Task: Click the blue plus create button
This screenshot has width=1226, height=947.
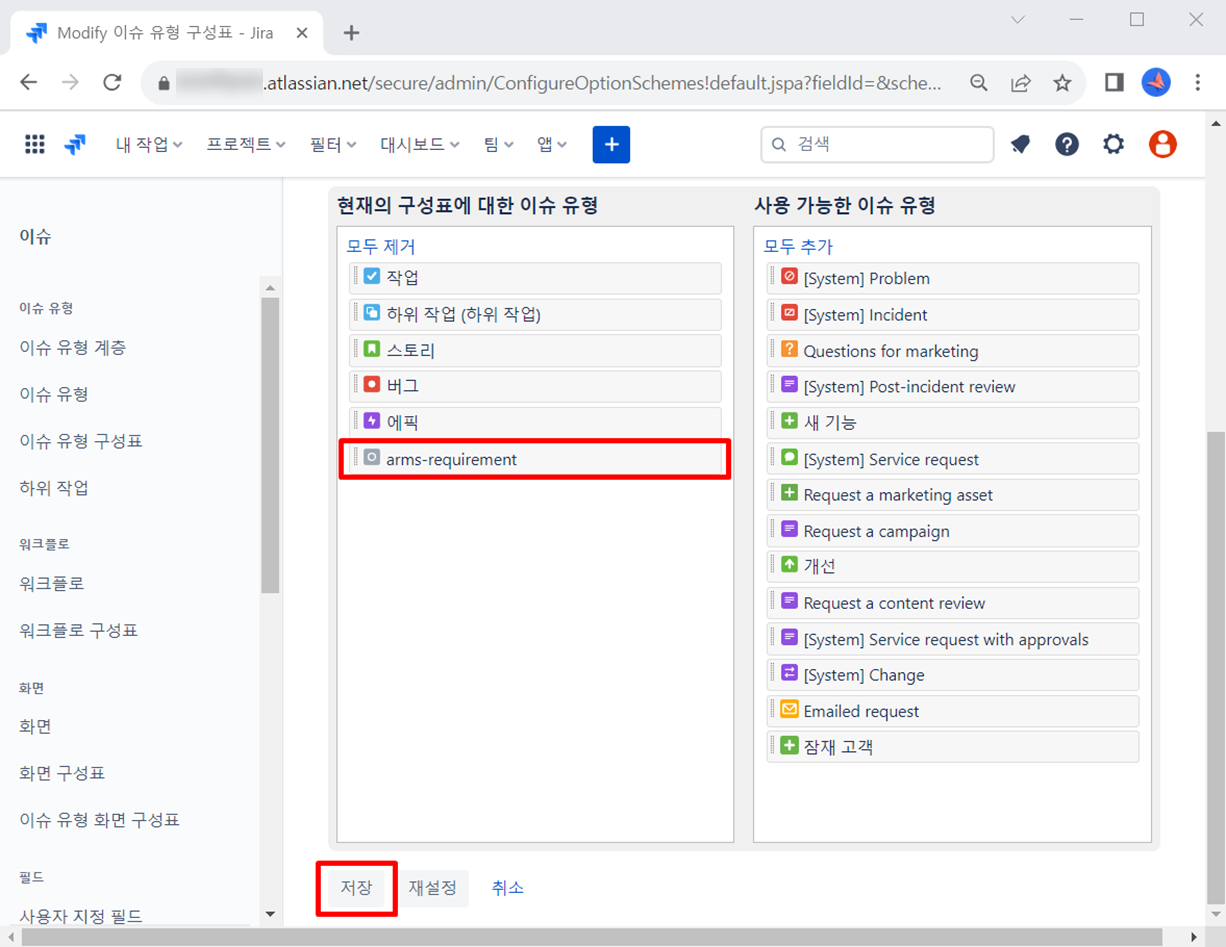Action: tap(611, 145)
